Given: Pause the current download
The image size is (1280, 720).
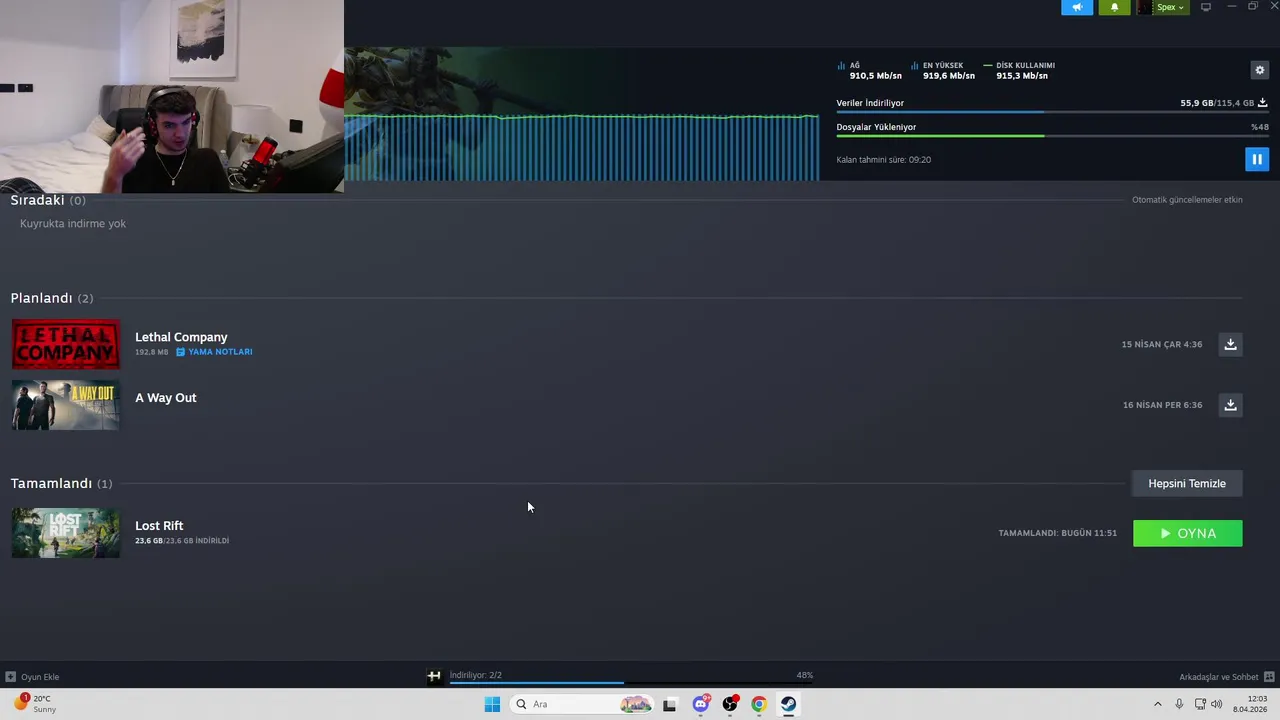Looking at the screenshot, I should click(1257, 159).
